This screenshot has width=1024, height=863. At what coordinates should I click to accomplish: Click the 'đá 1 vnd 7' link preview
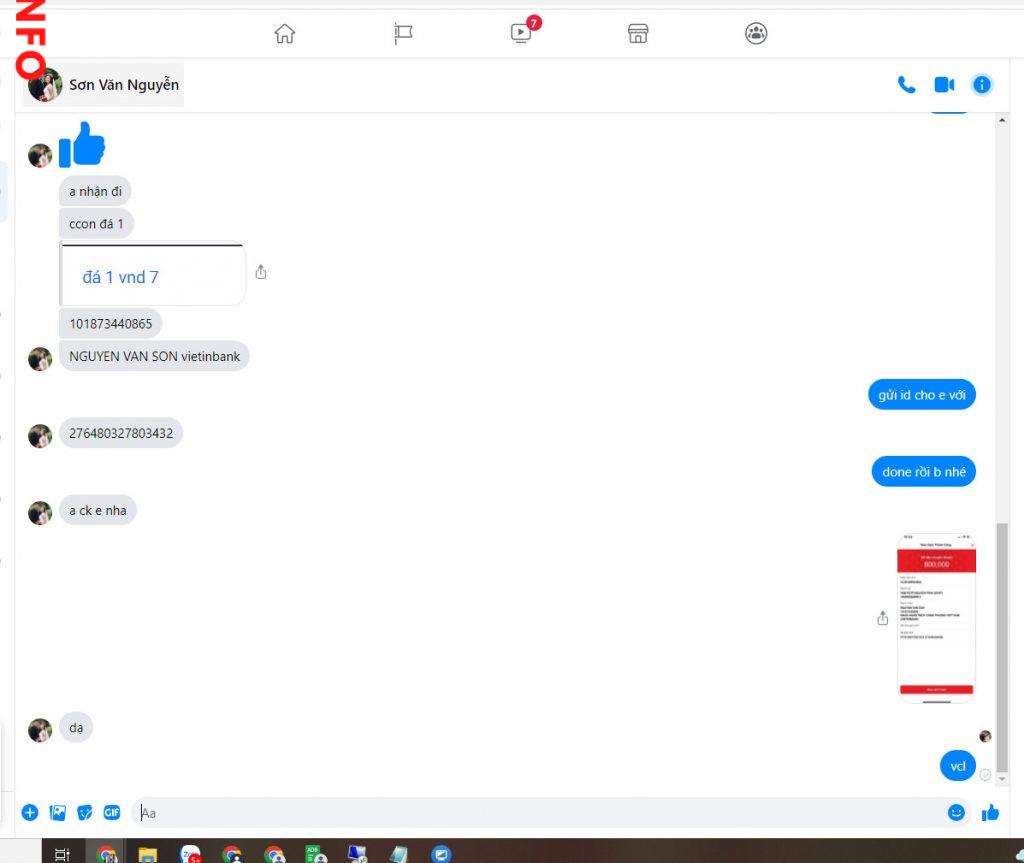tap(152, 277)
